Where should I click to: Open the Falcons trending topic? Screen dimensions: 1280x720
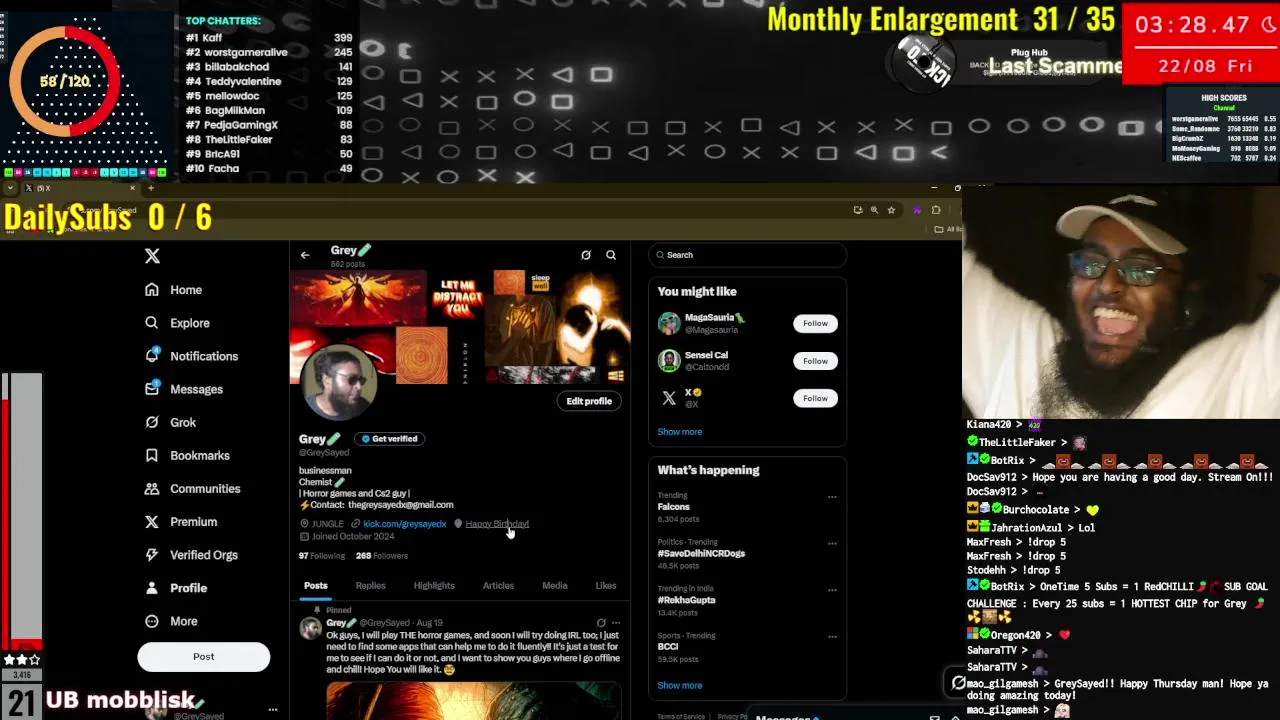673,507
